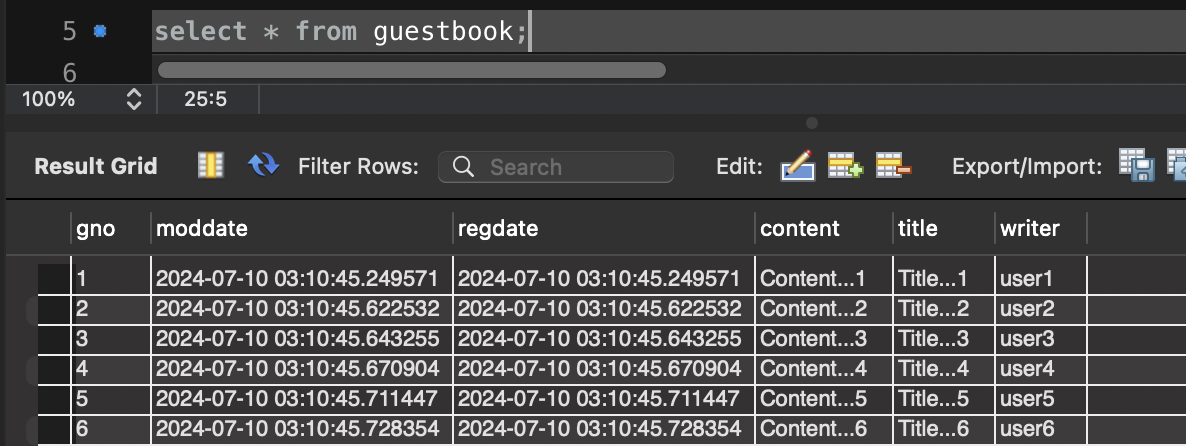This screenshot has height=446, width=1186.
Task: Select gno cell with value 5
Action: tap(112, 398)
